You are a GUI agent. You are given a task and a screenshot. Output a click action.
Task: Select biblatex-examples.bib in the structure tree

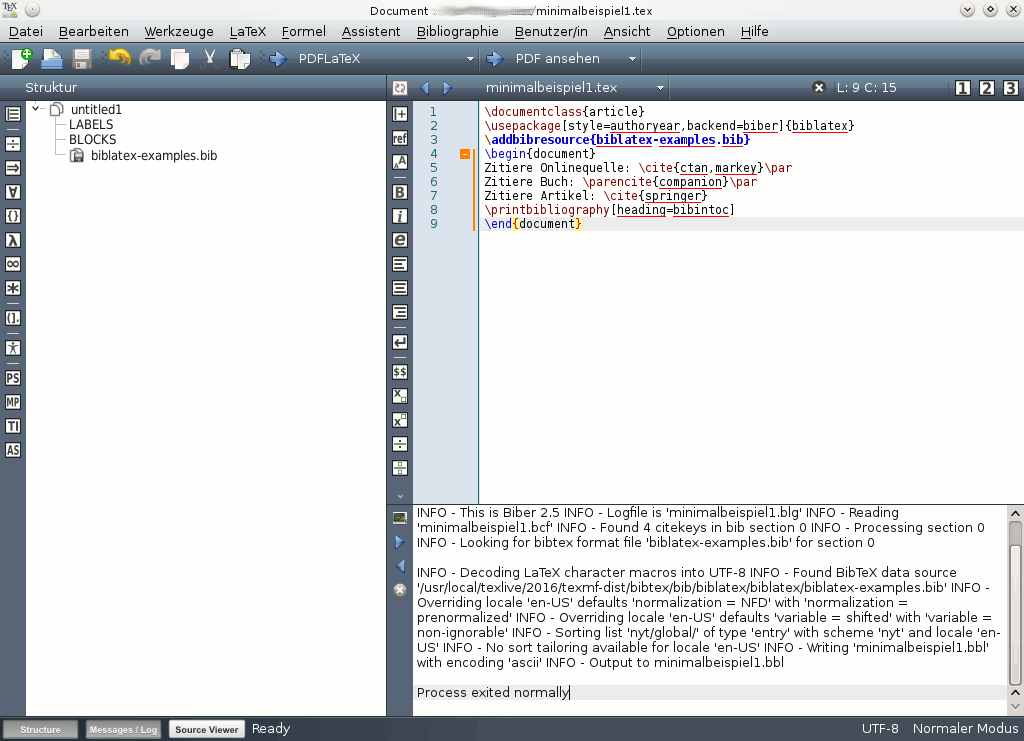[x=153, y=155]
